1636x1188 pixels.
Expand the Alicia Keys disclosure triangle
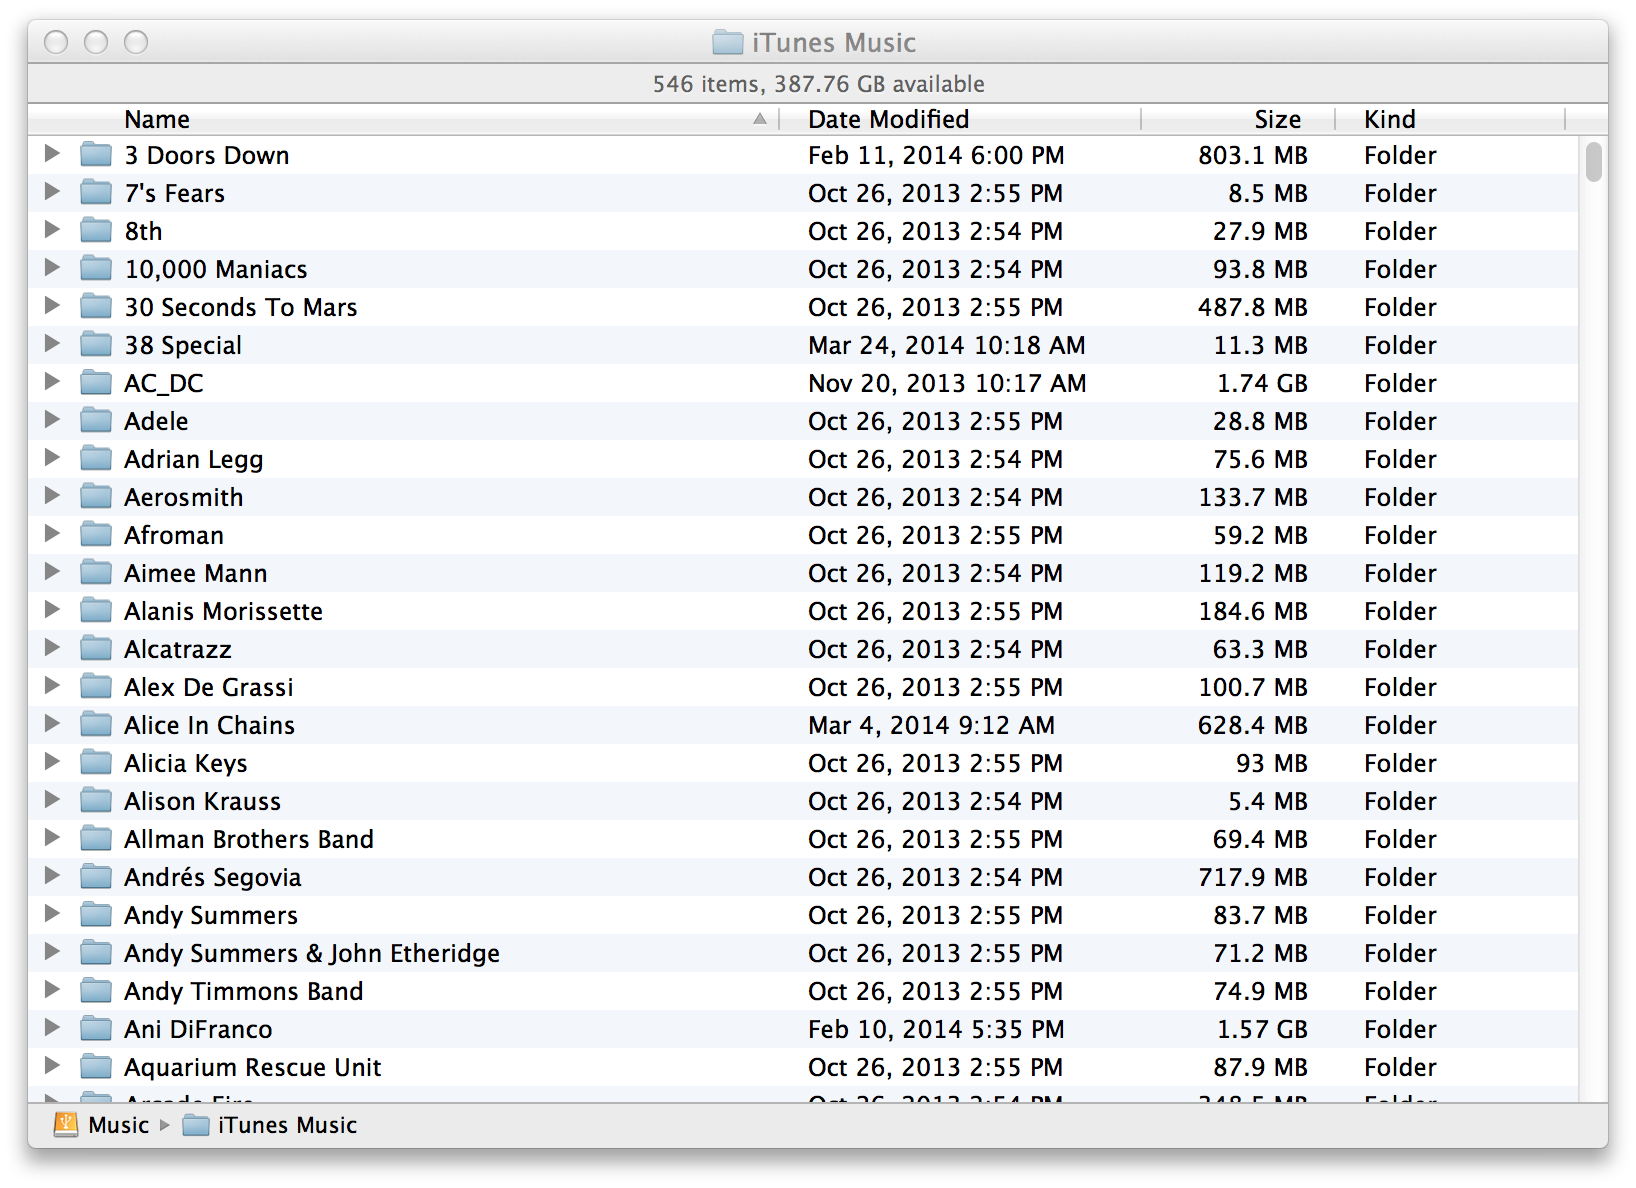[52, 762]
